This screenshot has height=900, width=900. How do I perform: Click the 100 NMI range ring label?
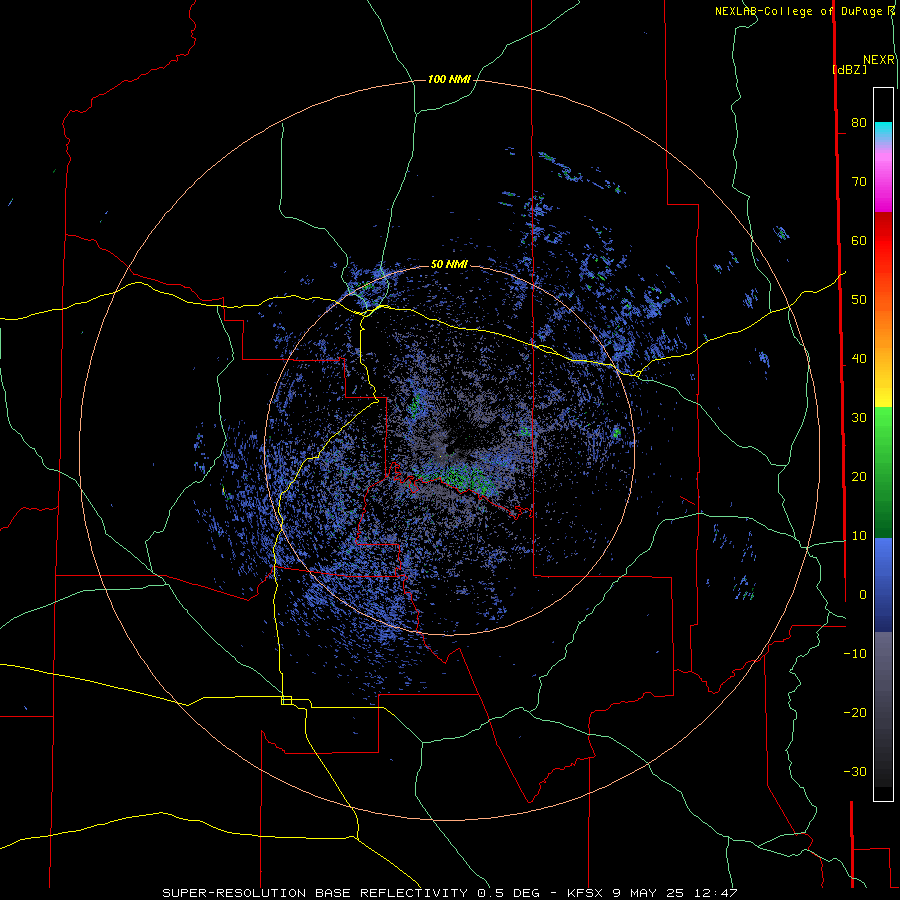[x=449, y=79]
